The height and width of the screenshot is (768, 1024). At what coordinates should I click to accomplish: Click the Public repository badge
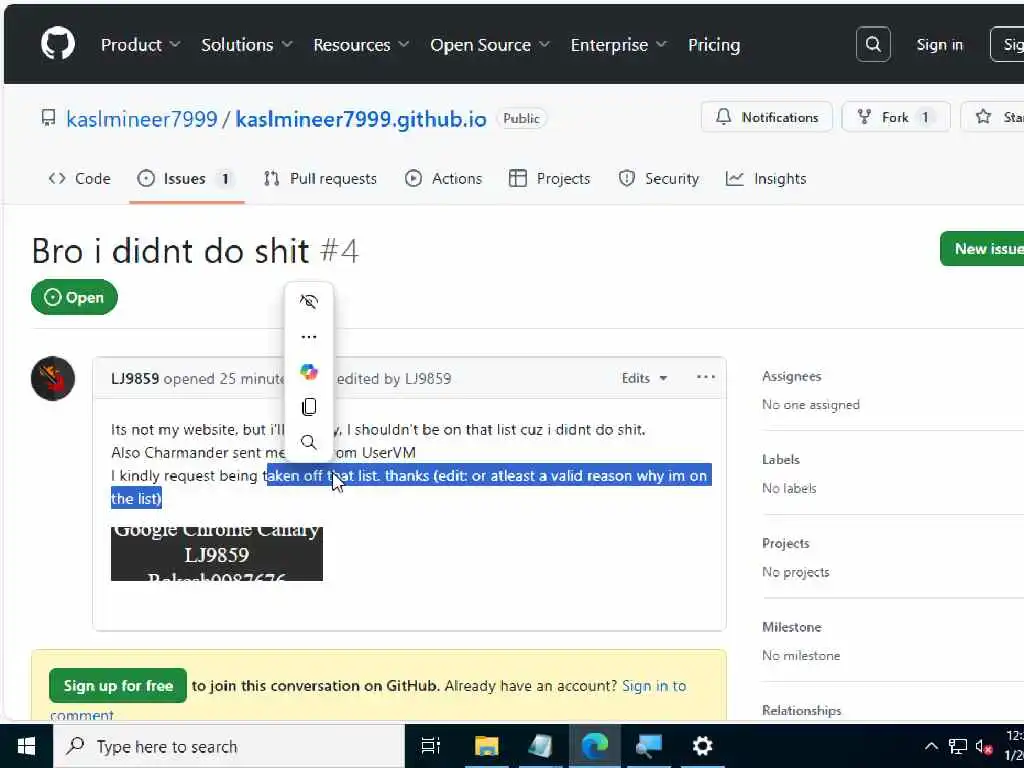[x=521, y=118]
